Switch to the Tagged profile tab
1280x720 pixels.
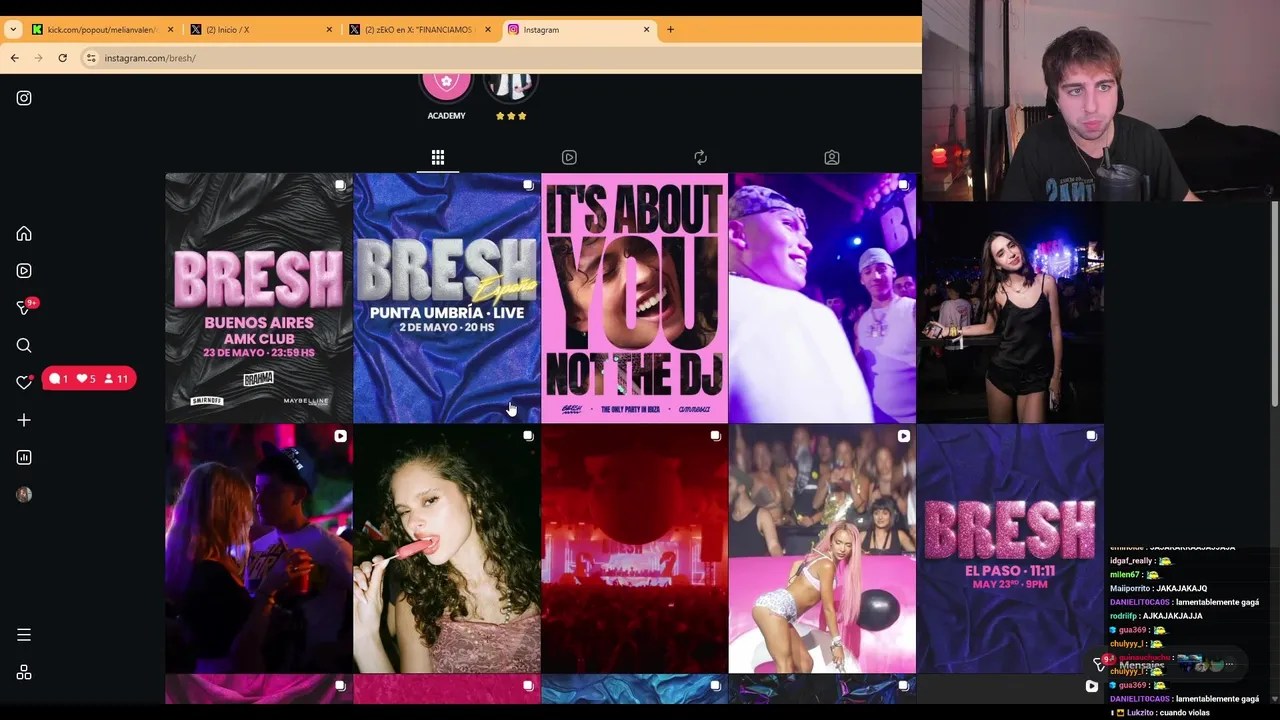click(x=831, y=157)
